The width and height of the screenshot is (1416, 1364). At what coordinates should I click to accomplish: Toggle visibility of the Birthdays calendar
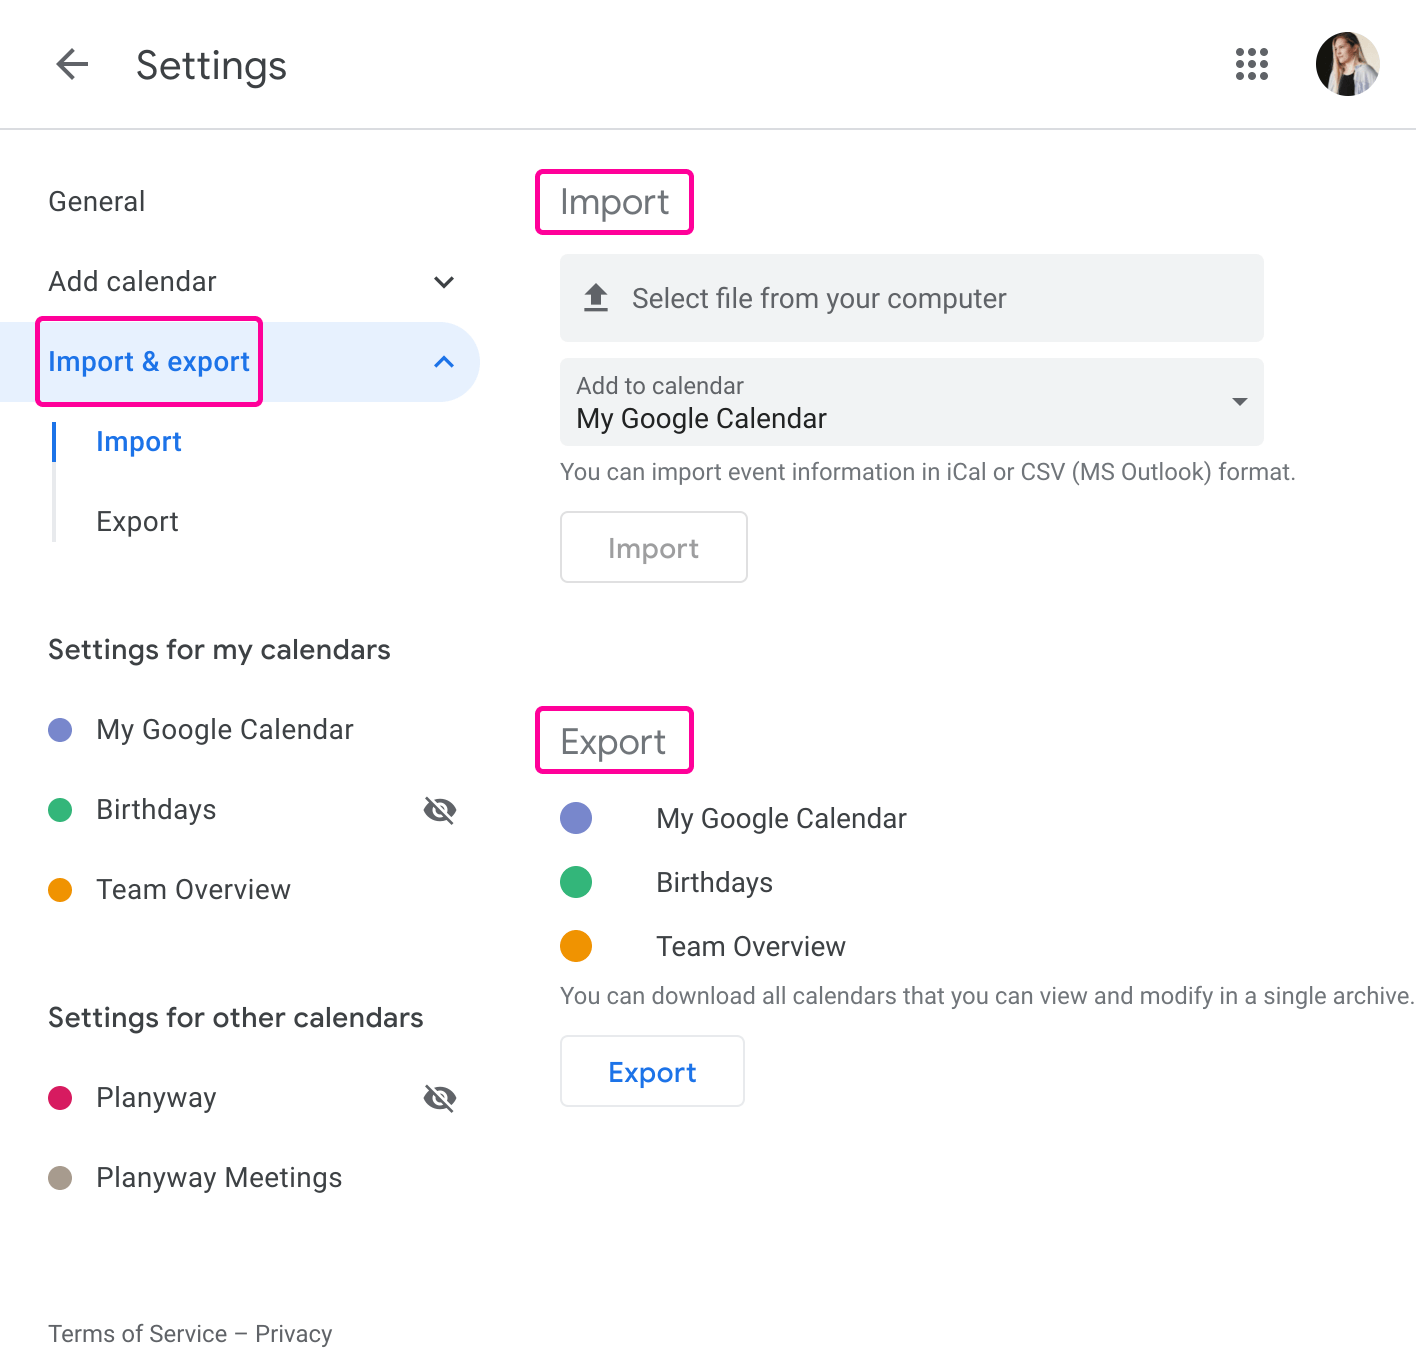click(x=440, y=810)
